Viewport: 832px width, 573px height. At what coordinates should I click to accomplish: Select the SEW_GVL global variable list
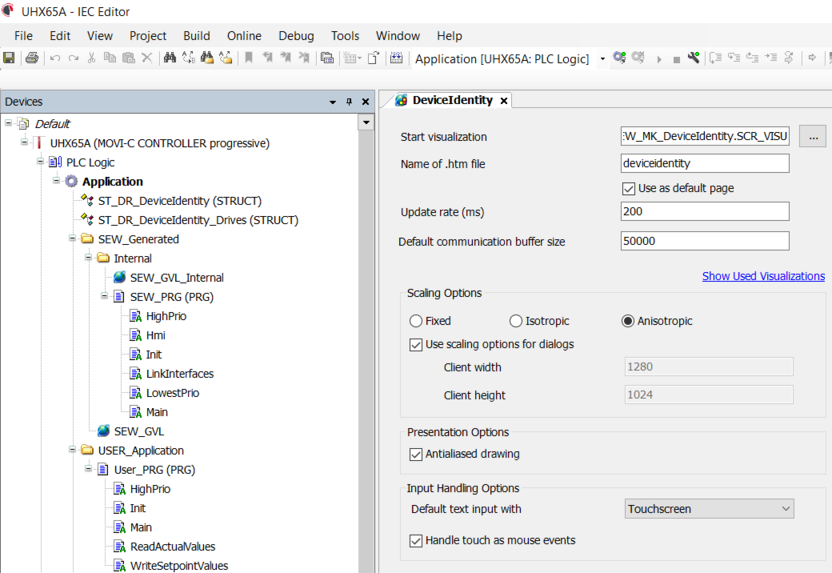138,431
